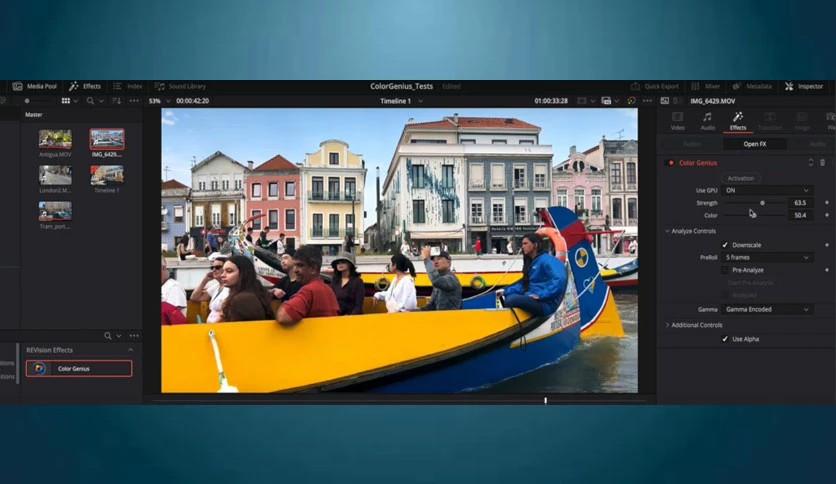Add a keyframe for Strength parameter
The height and width of the screenshot is (484, 836).
tap(827, 203)
